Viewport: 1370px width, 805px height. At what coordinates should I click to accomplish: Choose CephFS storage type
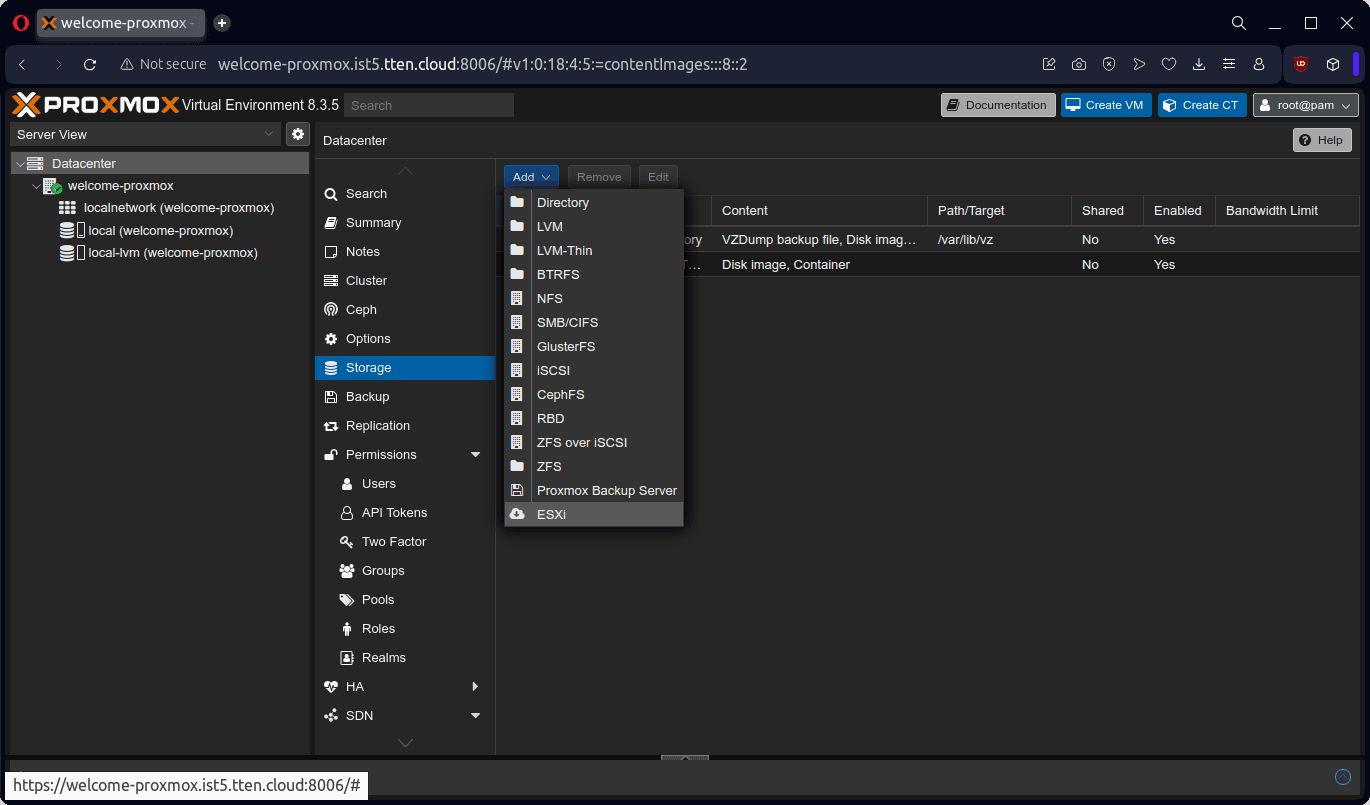click(594, 394)
